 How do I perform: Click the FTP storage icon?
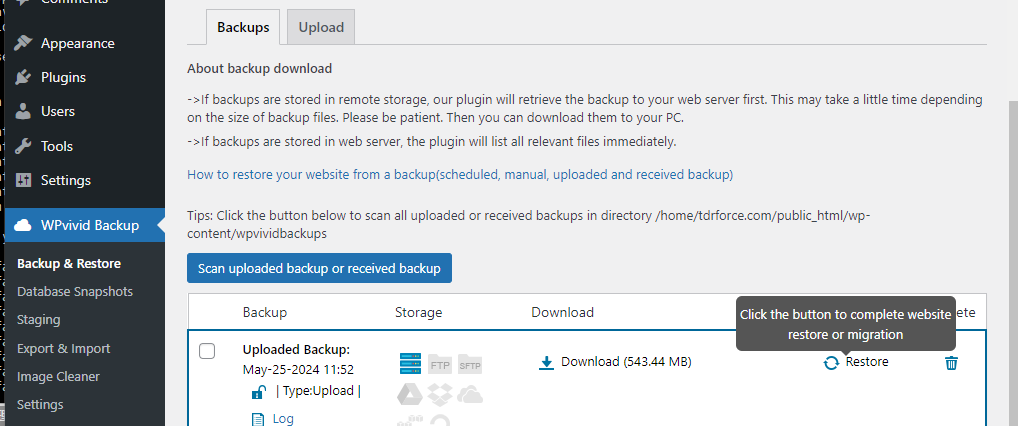pyautogui.click(x=440, y=364)
